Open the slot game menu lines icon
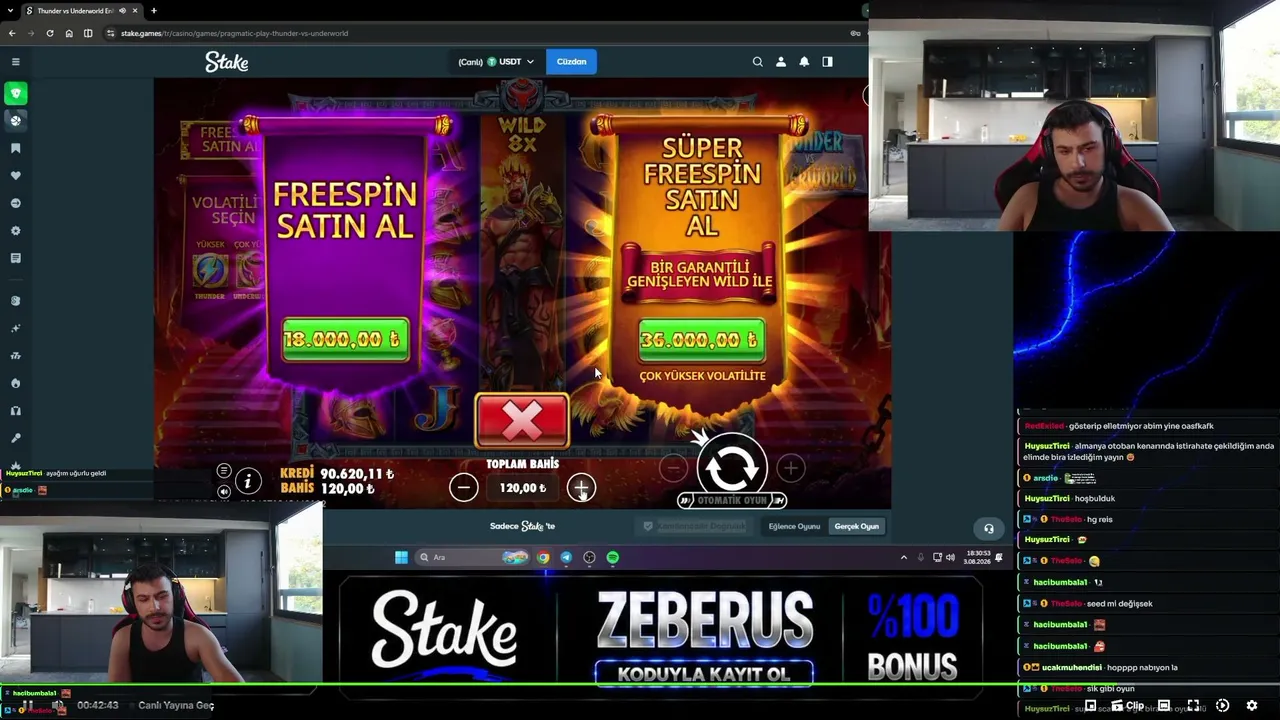Viewport: 1280px width, 720px height. pyautogui.click(x=224, y=471)
